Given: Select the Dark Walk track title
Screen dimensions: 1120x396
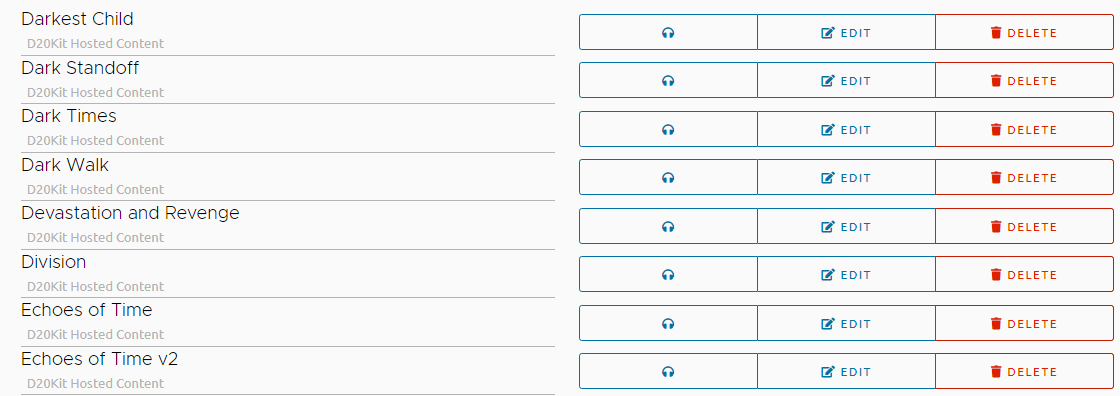Looking at the screenshot, I should tap(65, 164).
